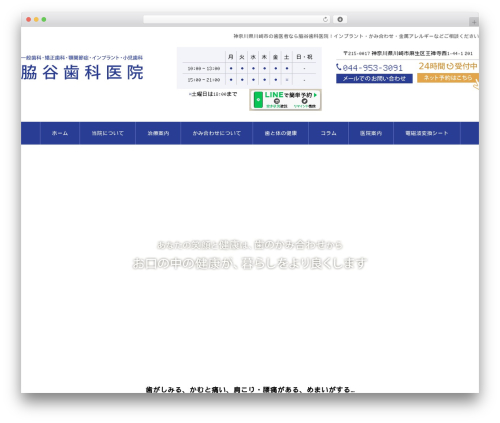Click the hero text お口の中の健康が、暮らしをより良くします

(x=250, y=263)
